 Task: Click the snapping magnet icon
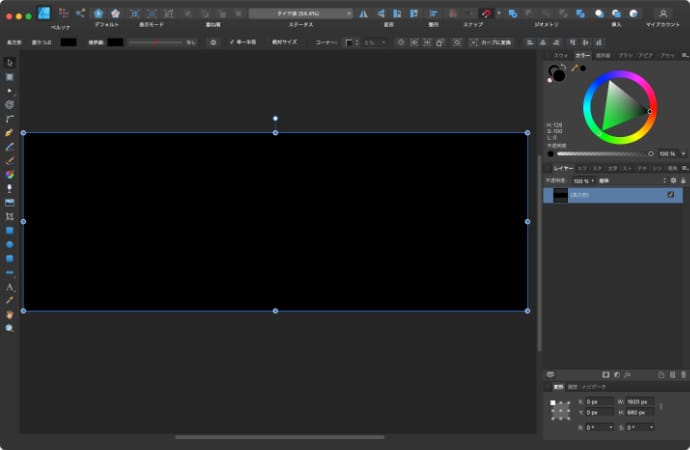pyautogui.click(x=486, y=13)
